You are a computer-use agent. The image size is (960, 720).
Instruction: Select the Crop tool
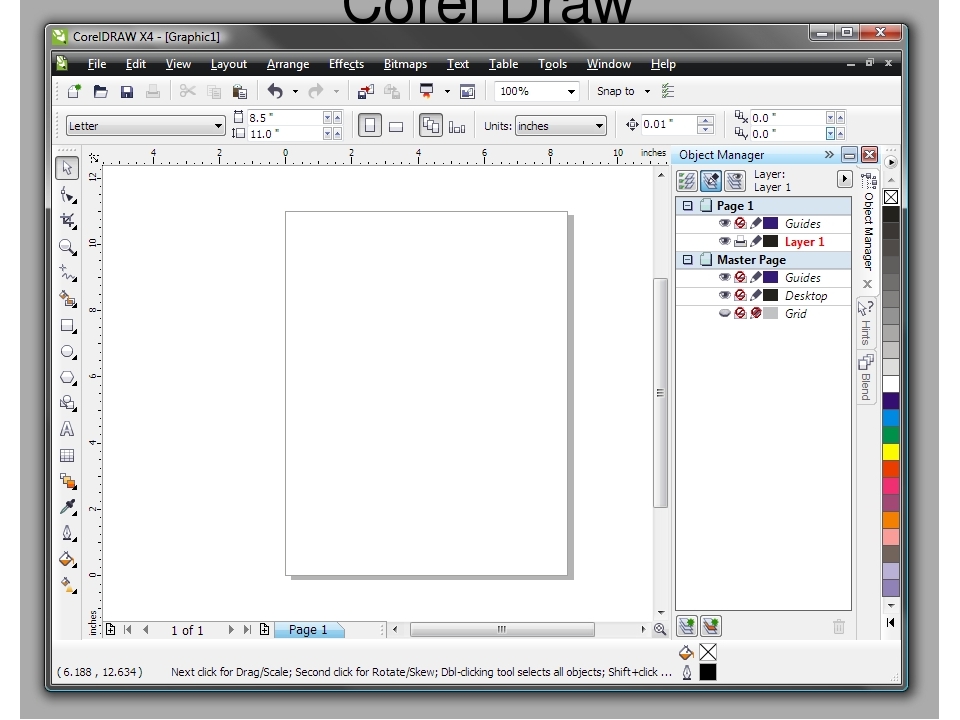tap(67, 221)
